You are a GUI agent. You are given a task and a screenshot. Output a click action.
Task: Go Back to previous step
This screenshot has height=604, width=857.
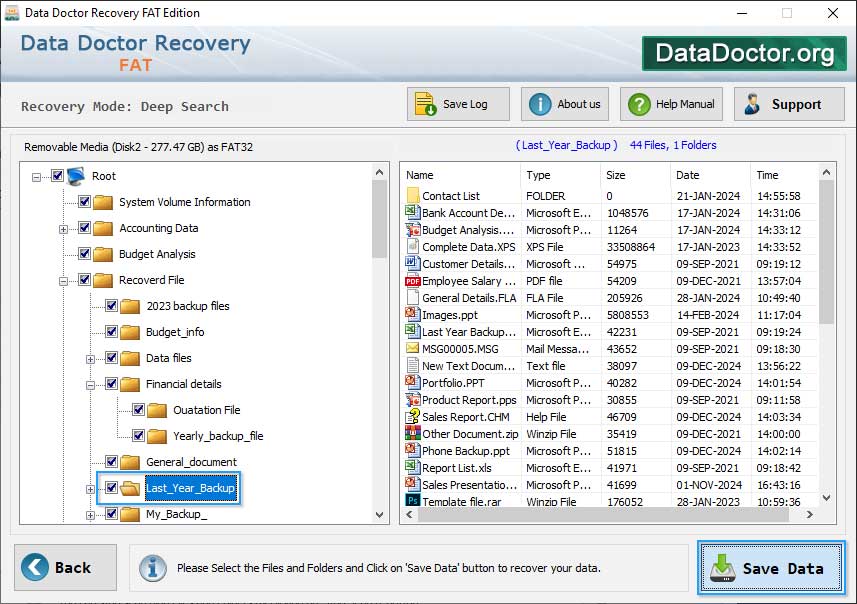tap(65, 567)
